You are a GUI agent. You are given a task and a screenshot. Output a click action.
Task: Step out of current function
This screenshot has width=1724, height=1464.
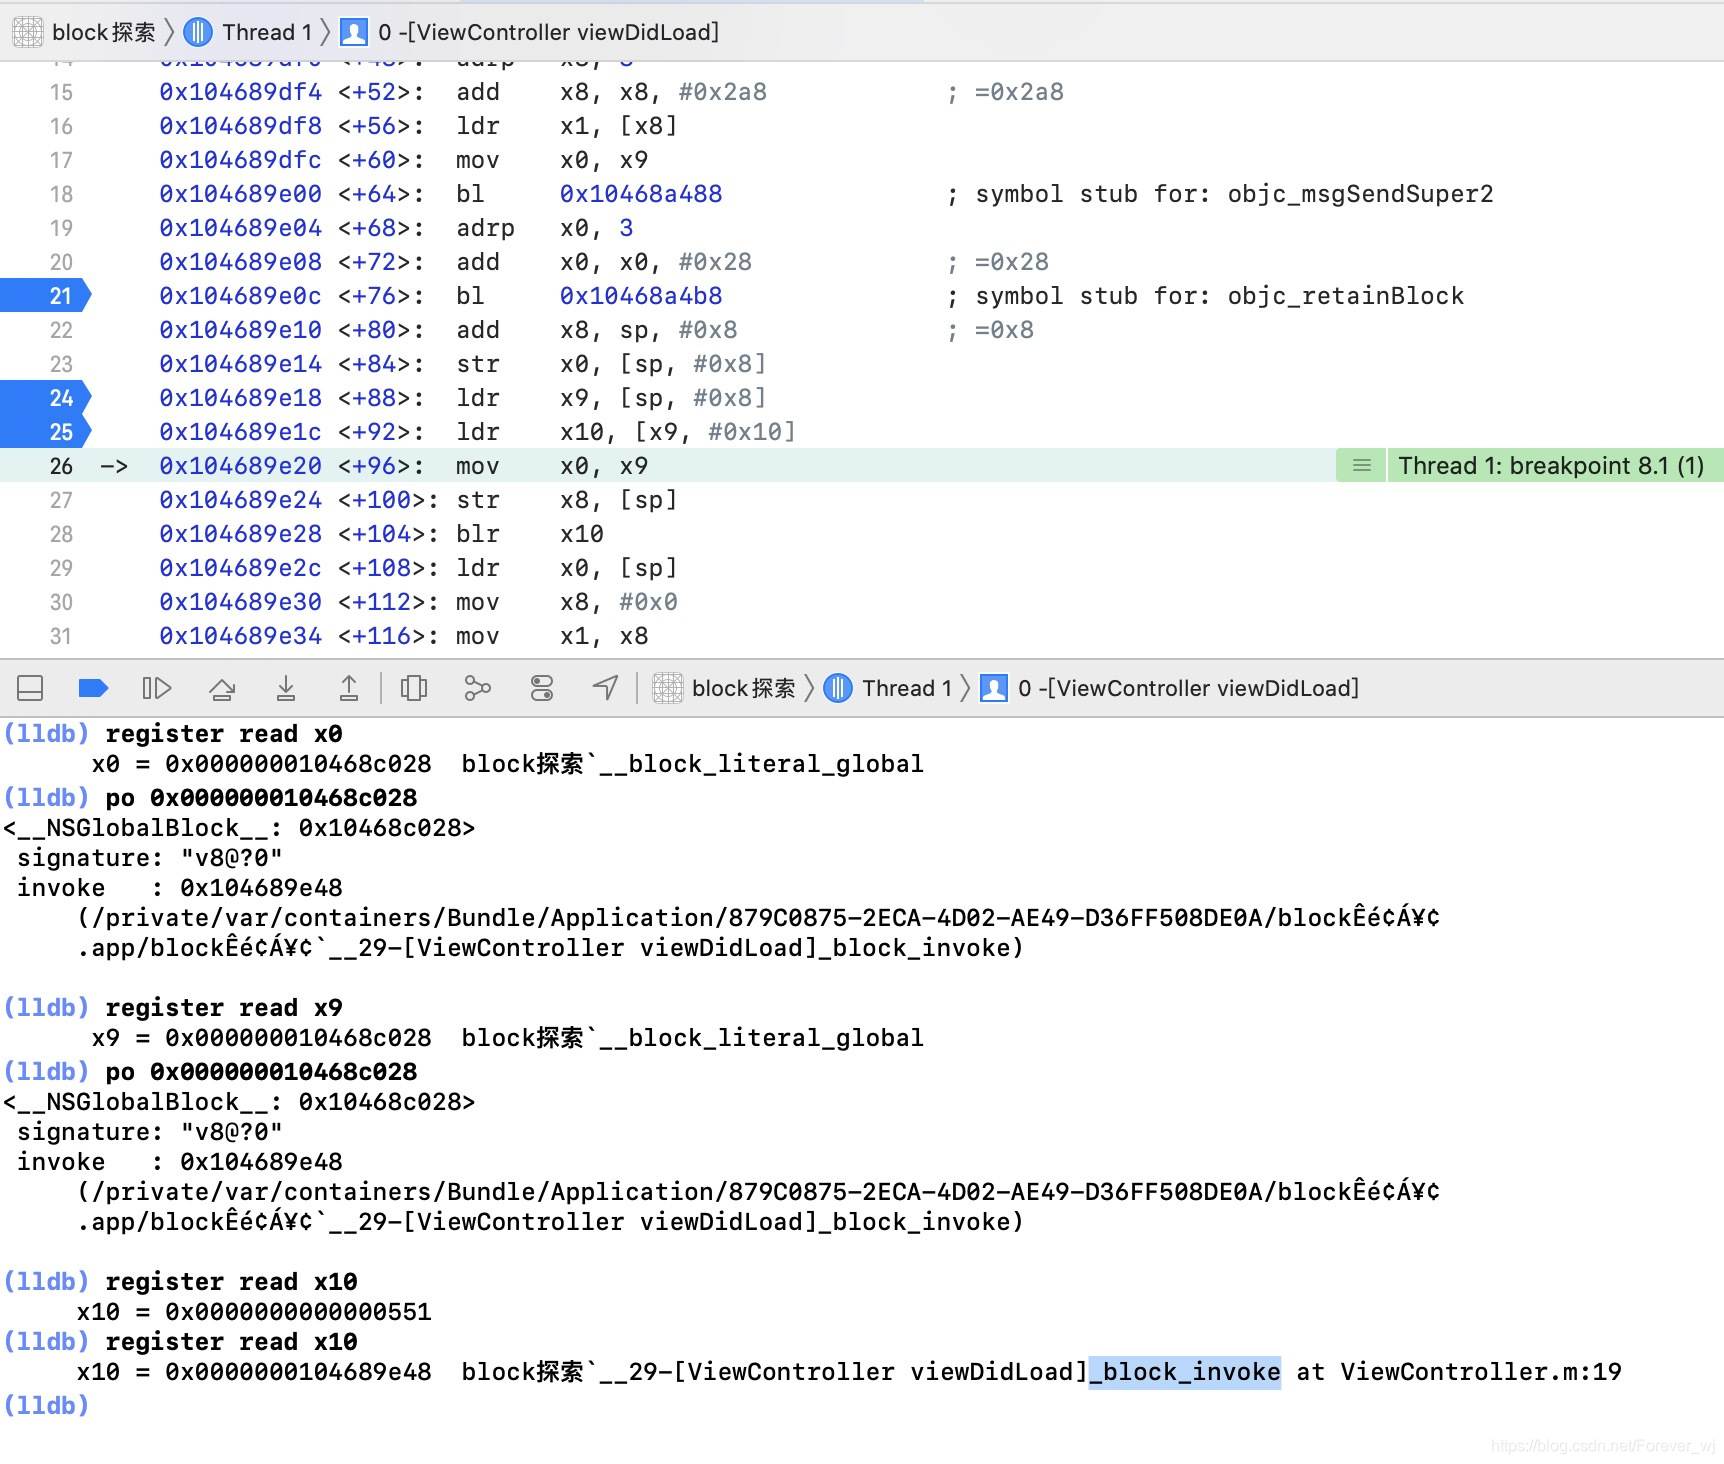pyautogui.click(x=349, y=688)
